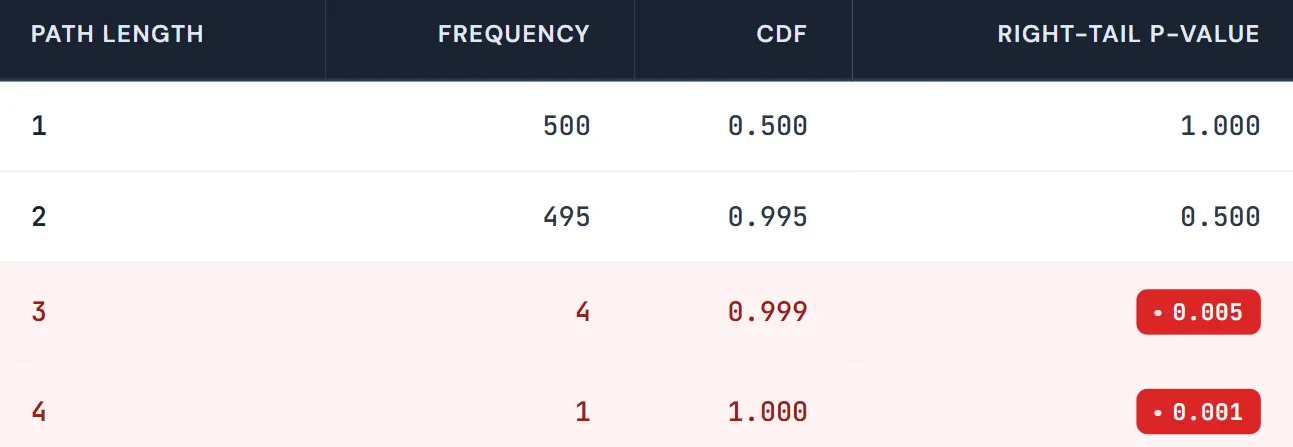Click frequency value 500
The image size is (1293, 447).
pyautogui.click(x=566, y=126)
